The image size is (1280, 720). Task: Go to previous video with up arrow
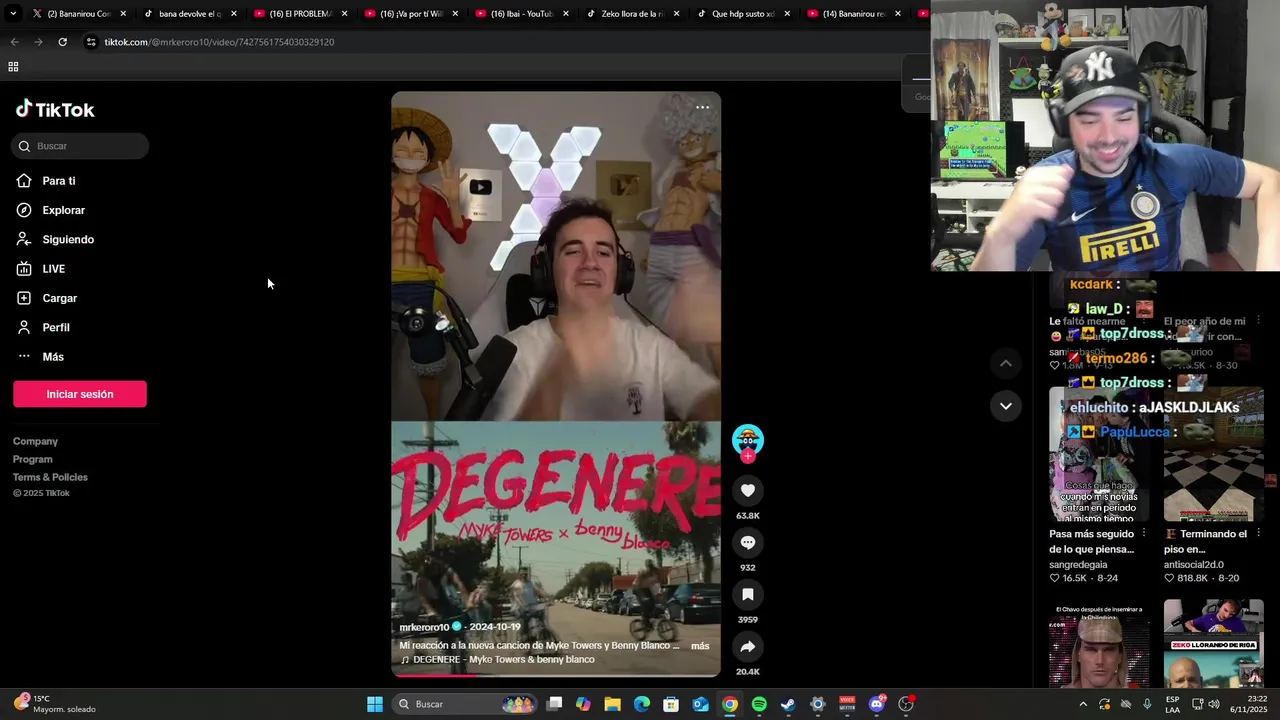(x=1005, y=363)
